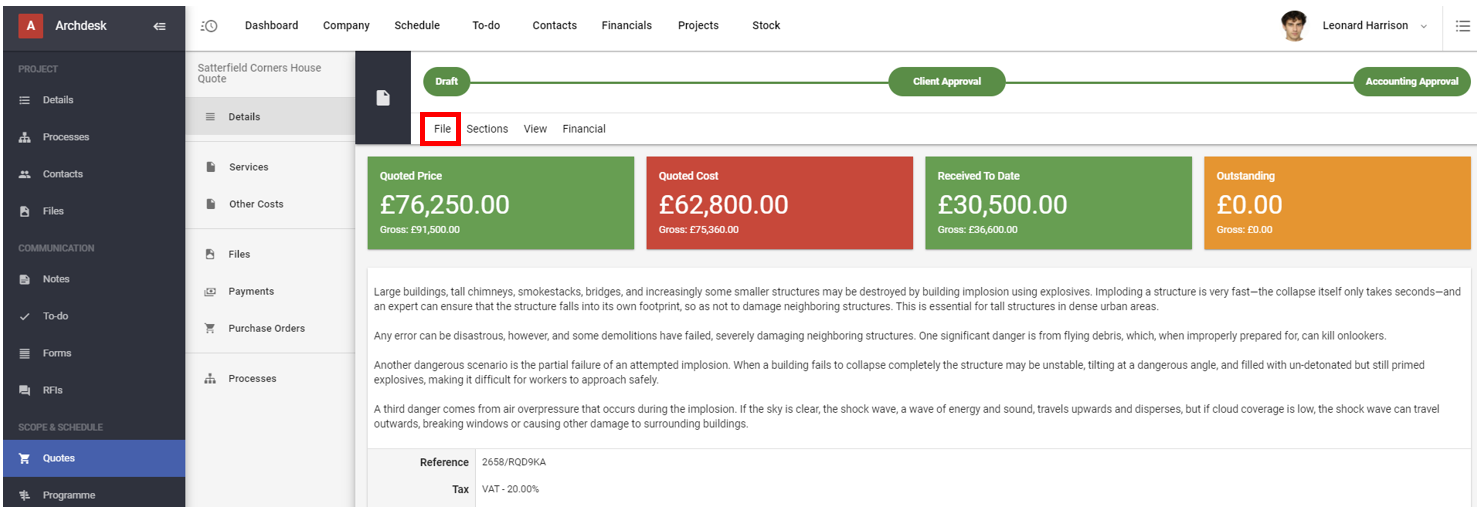This screenshot has height=510, width=1477.
Task: Open the Archdesk red logo
Action: [30, 26]
